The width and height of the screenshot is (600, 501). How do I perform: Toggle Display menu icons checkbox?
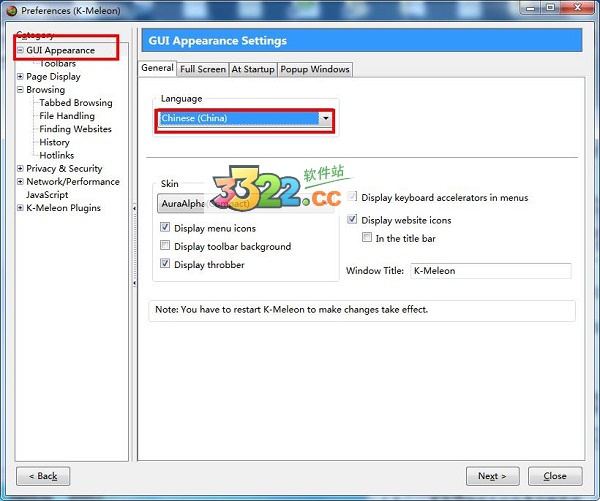165,227
